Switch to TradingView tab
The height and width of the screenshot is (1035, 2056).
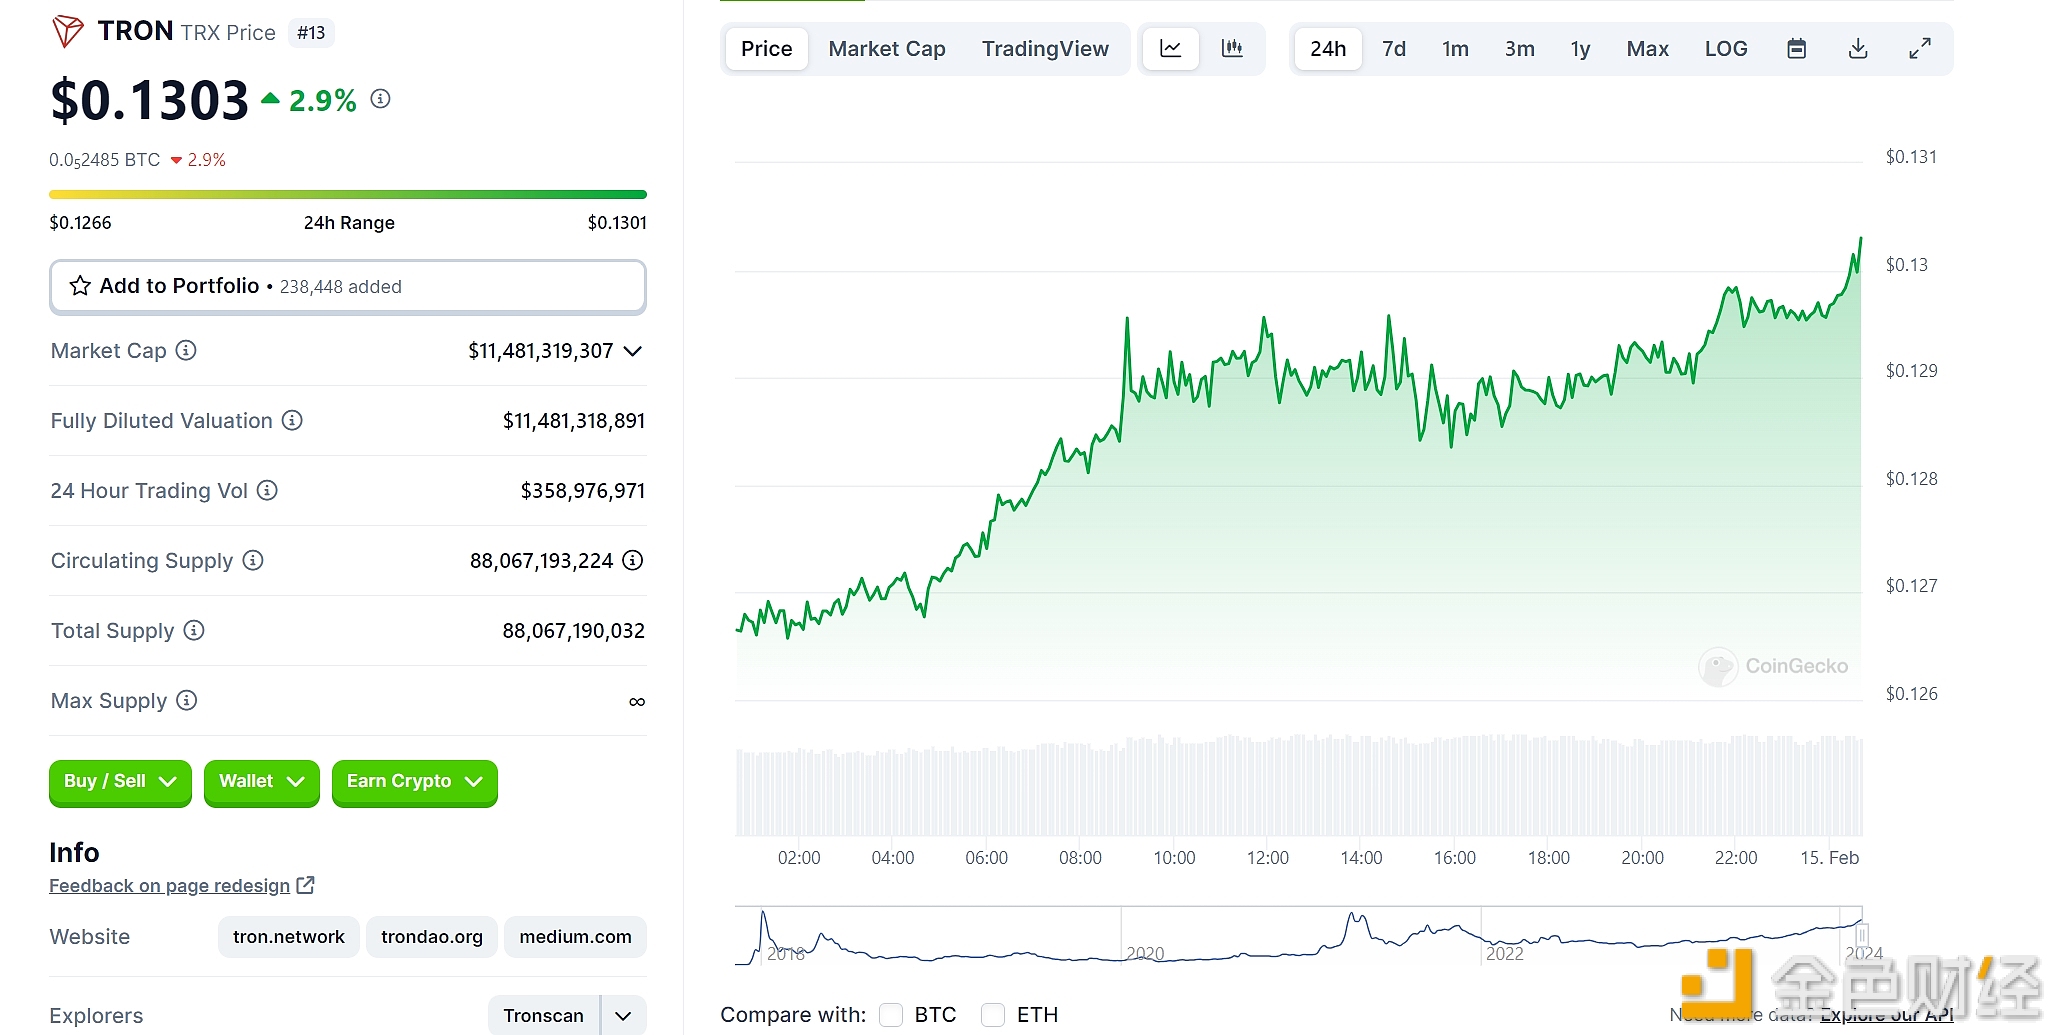click(1045, 49)
